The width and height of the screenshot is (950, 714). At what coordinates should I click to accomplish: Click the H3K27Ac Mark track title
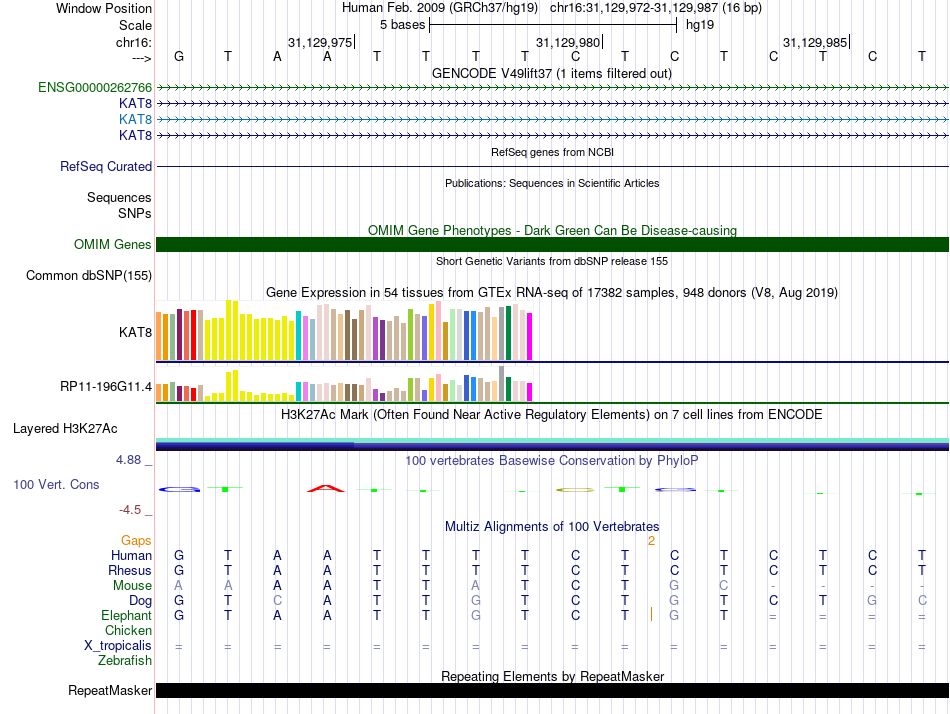click(x=552, y=414)
